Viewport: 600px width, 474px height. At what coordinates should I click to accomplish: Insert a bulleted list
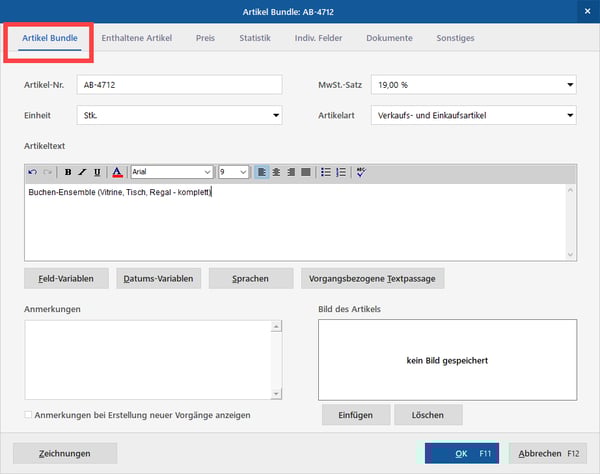pos(326,172)
